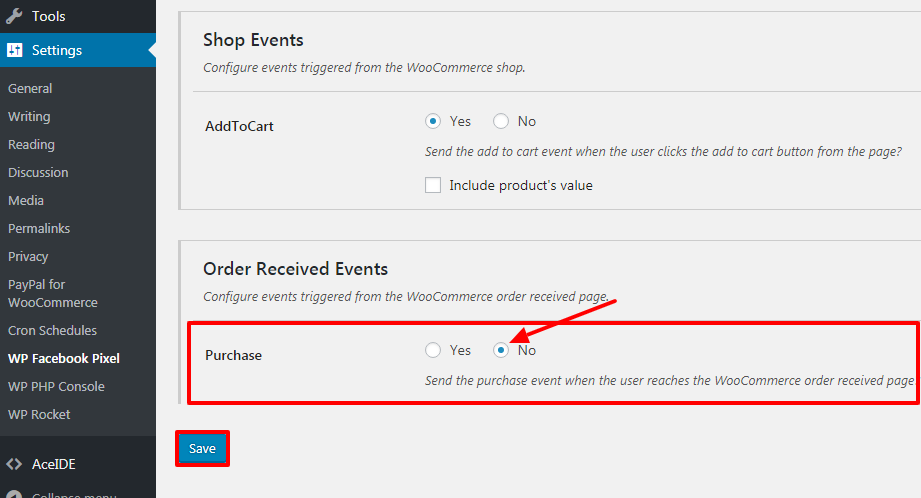Open Discussion settings
This screenshot has height=498, width=921.
tap(38, 173)
